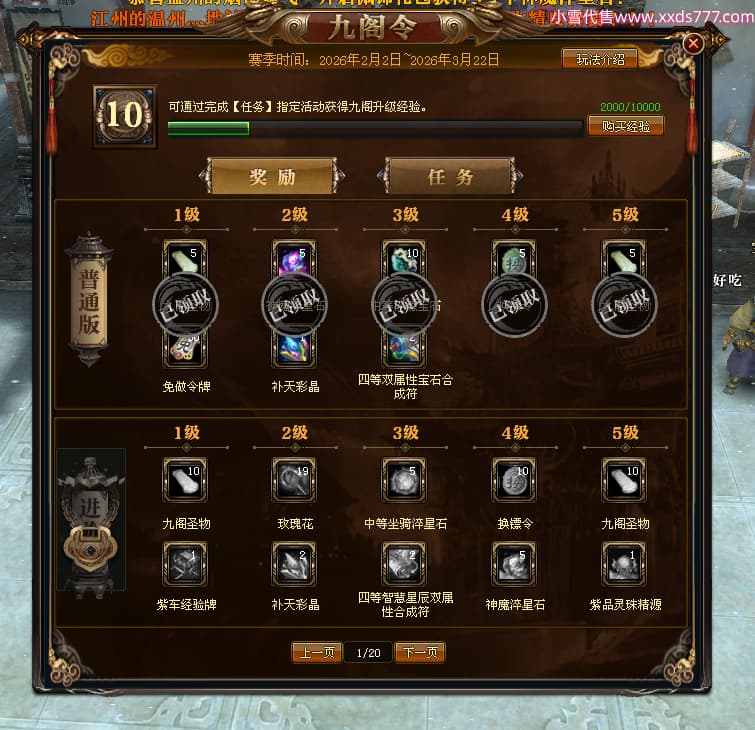Click the 购买经验 button
Screen dimensions: 755x730
click(625, 126)
